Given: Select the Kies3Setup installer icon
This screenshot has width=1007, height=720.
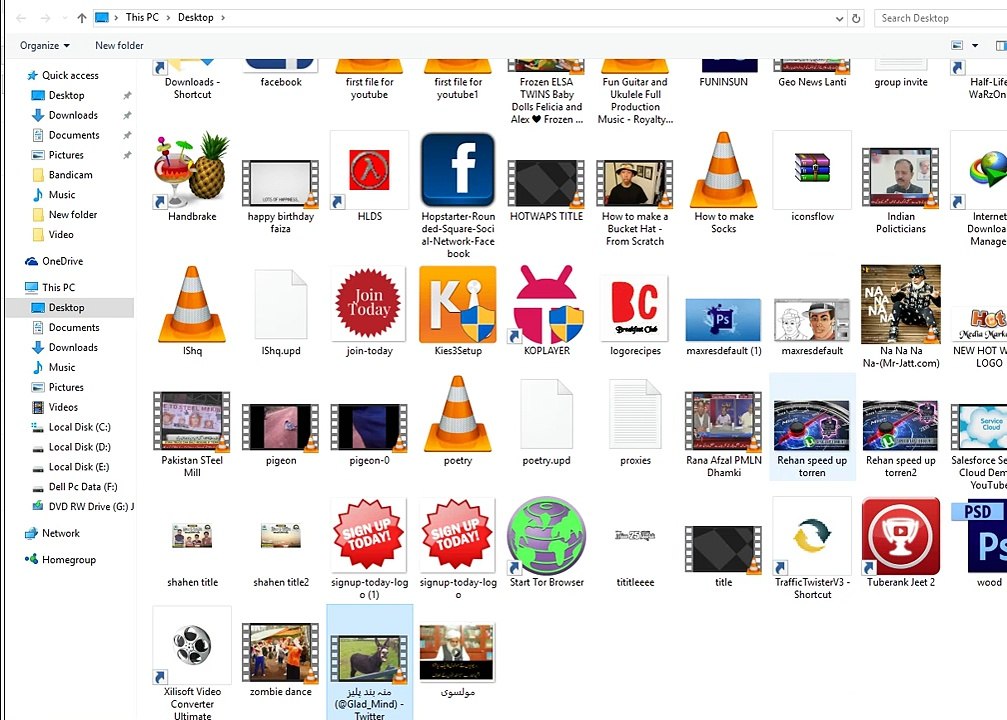Looking at the screenshot, I should tap(458, 305).
